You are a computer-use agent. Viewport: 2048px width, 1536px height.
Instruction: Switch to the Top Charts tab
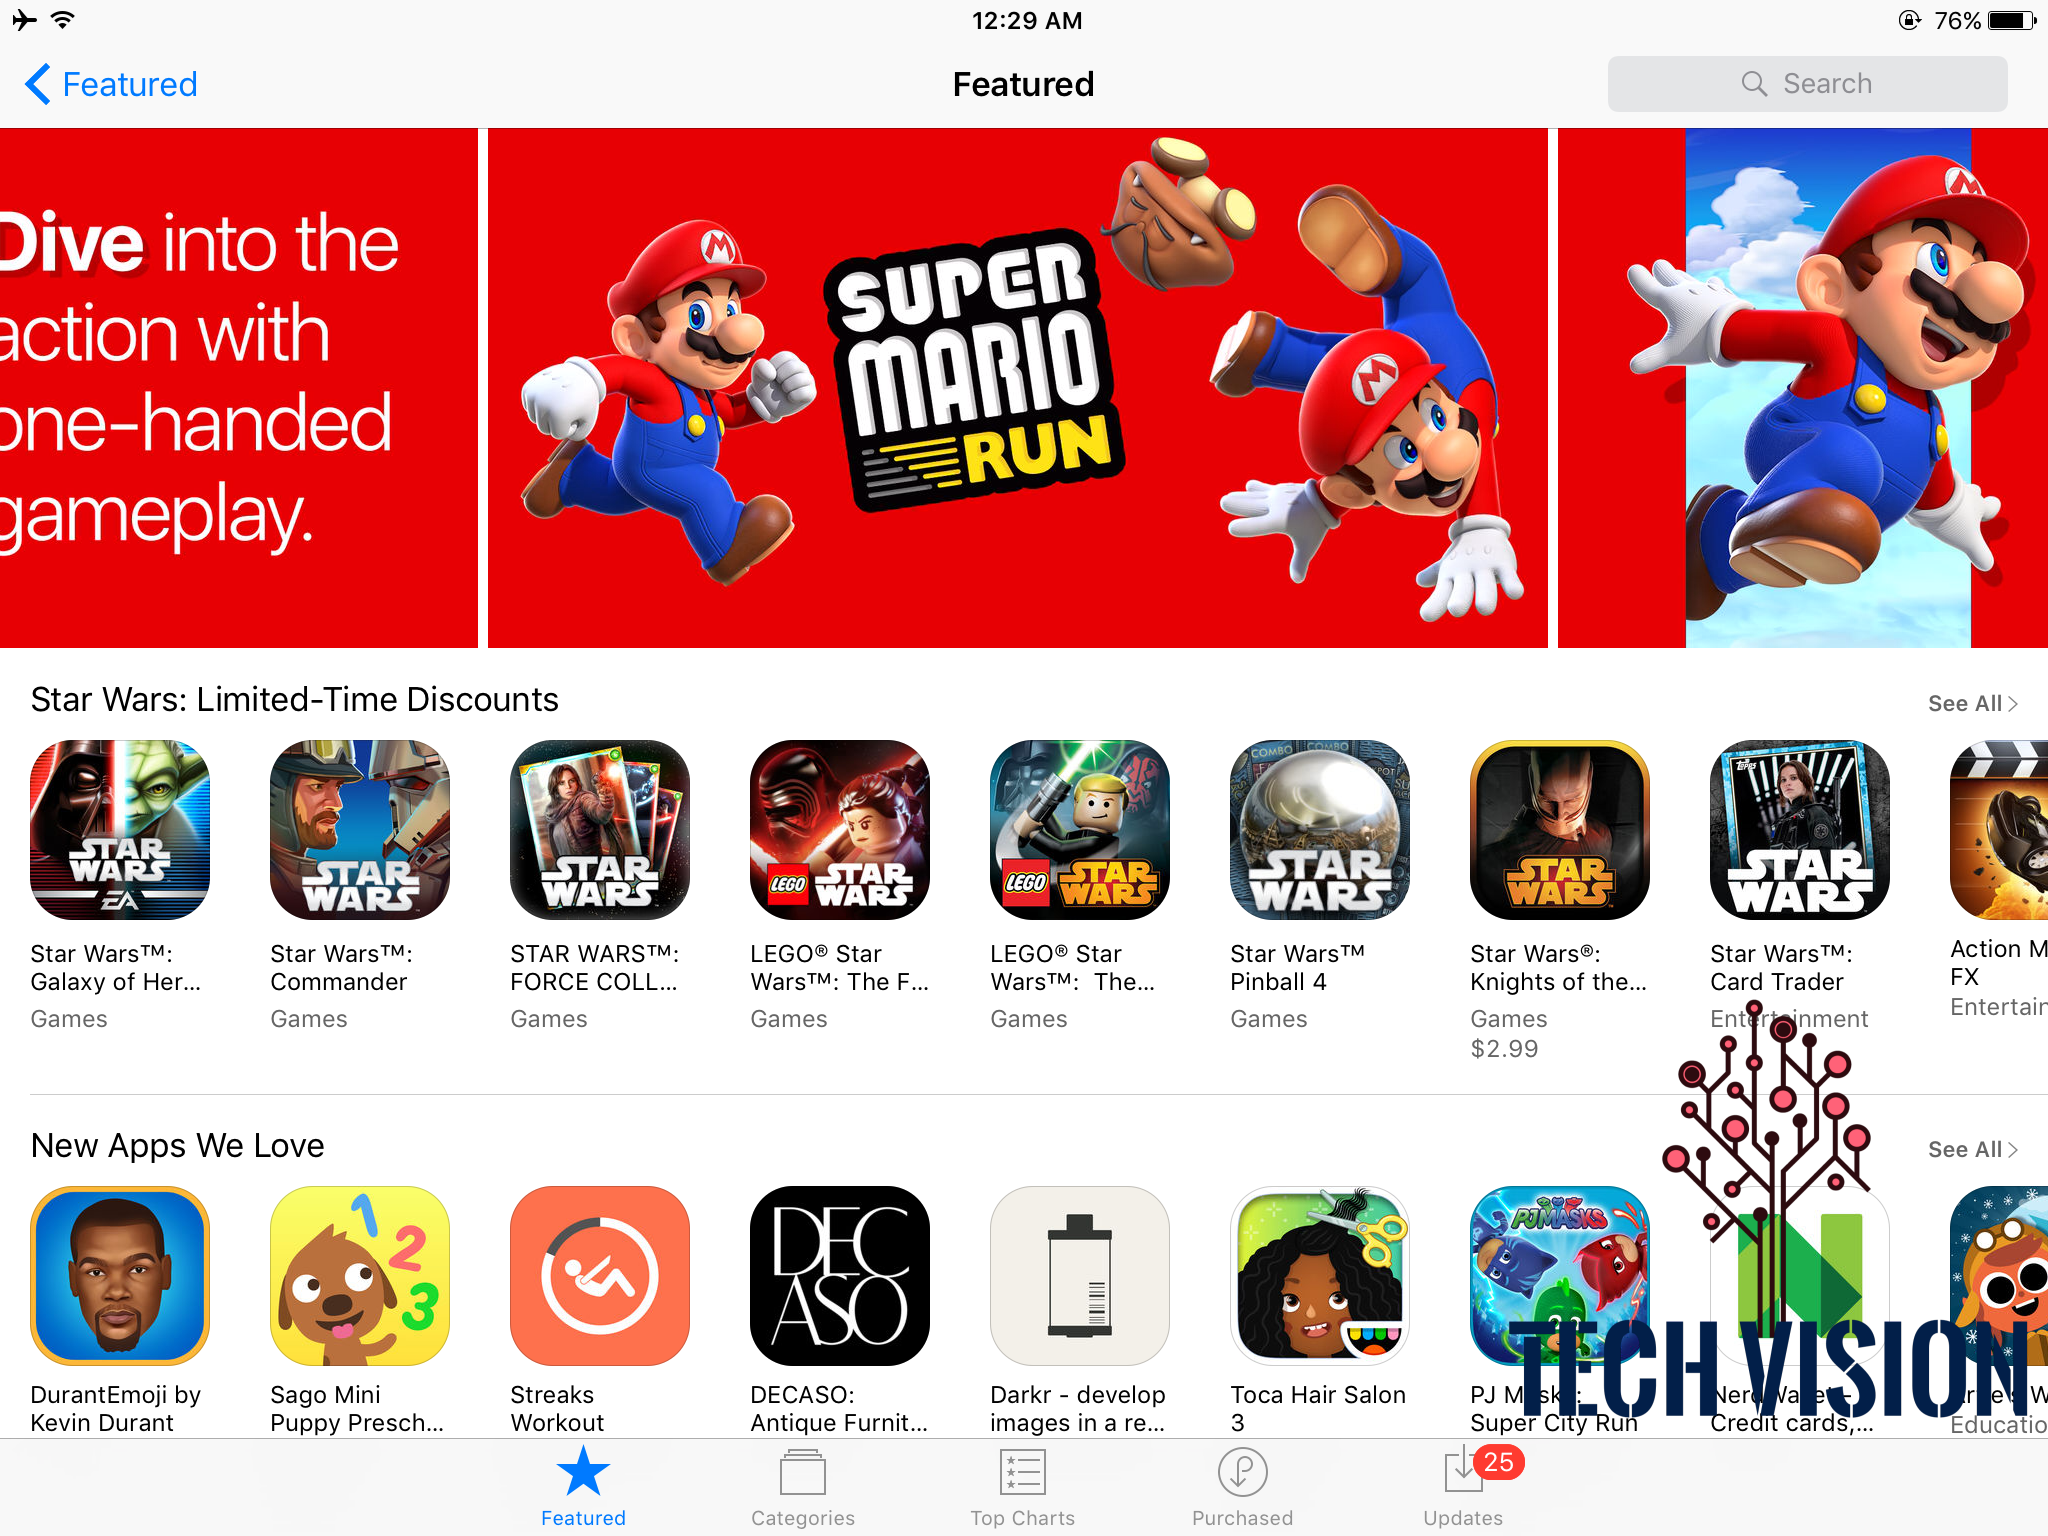[x=1022, y=1489]
